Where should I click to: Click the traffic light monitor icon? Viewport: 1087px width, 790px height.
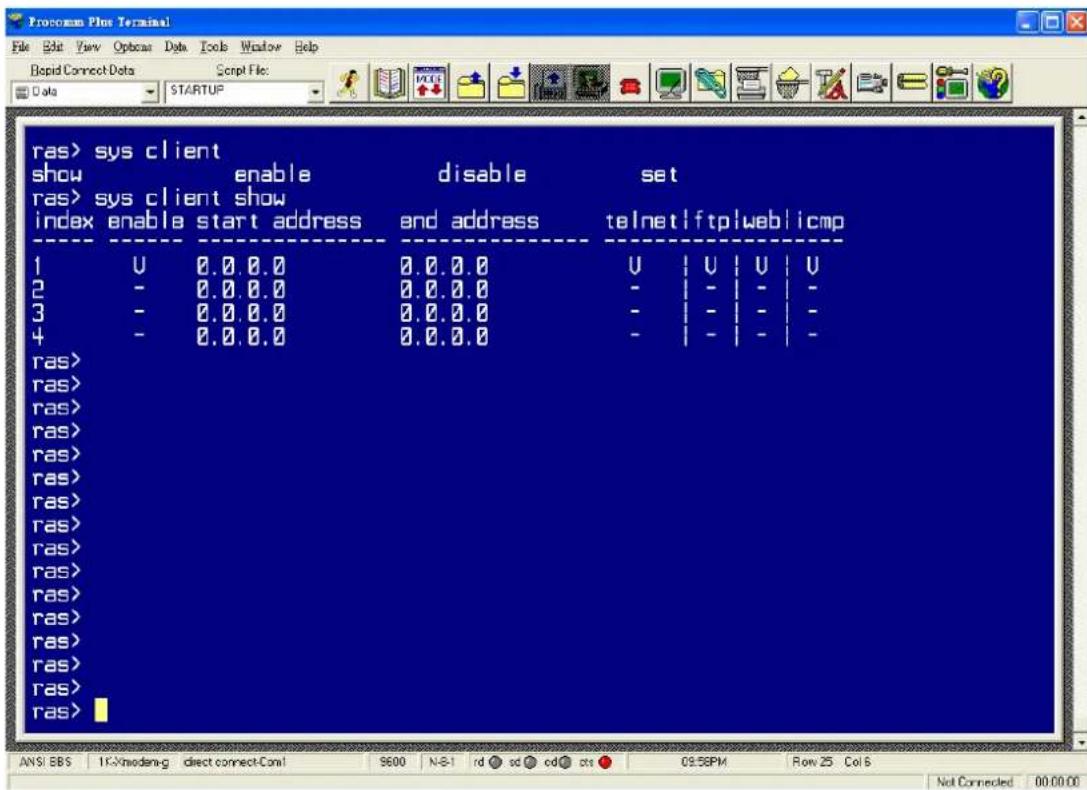pos(952,82)
